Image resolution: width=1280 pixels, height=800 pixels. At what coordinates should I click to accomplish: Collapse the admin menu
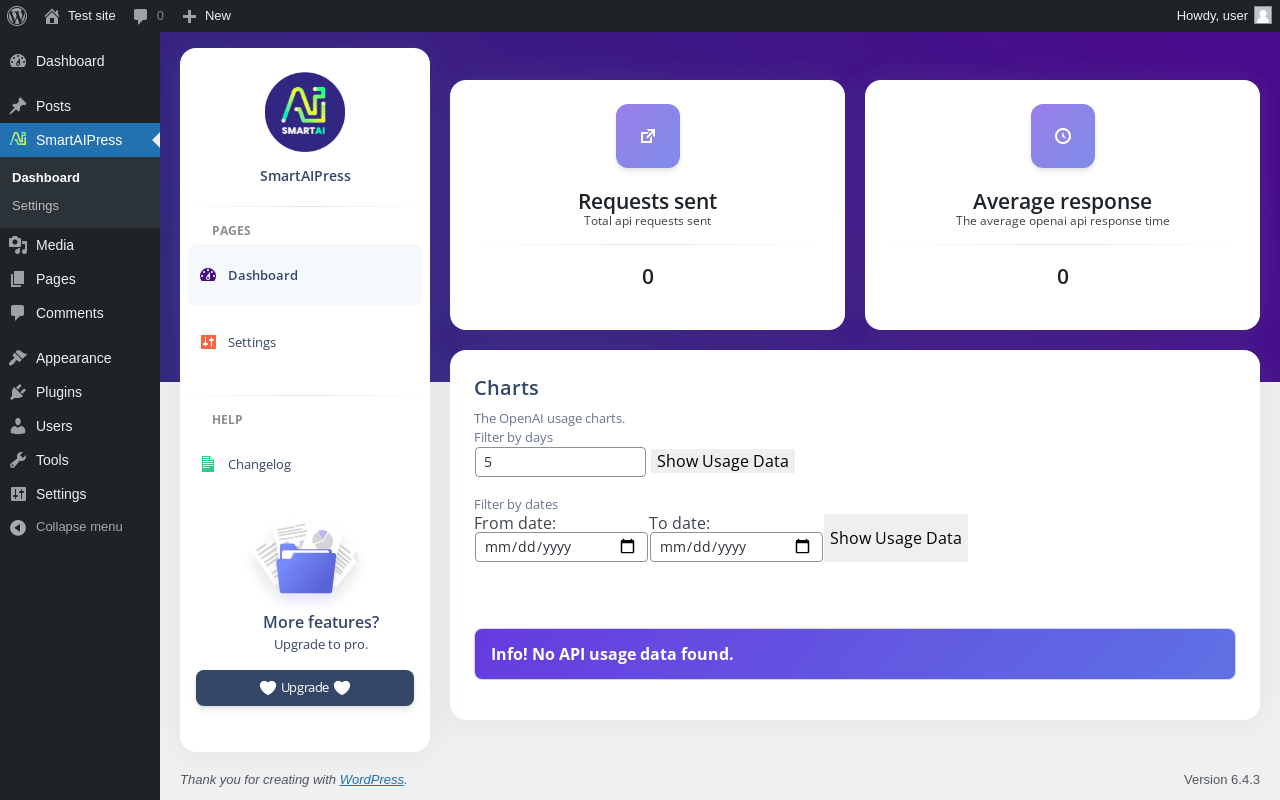click(80, 527)
